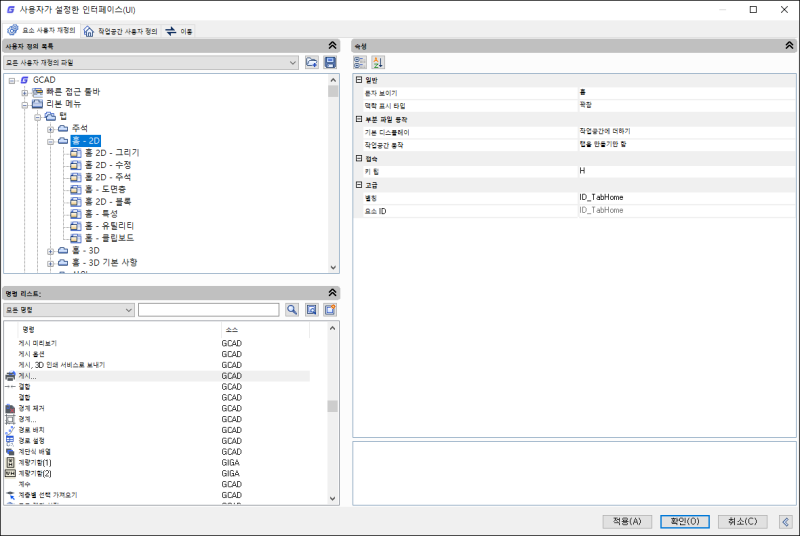
Task: Collapse the 홈 - 2D tree node
Action: click(x=51, y=141)
